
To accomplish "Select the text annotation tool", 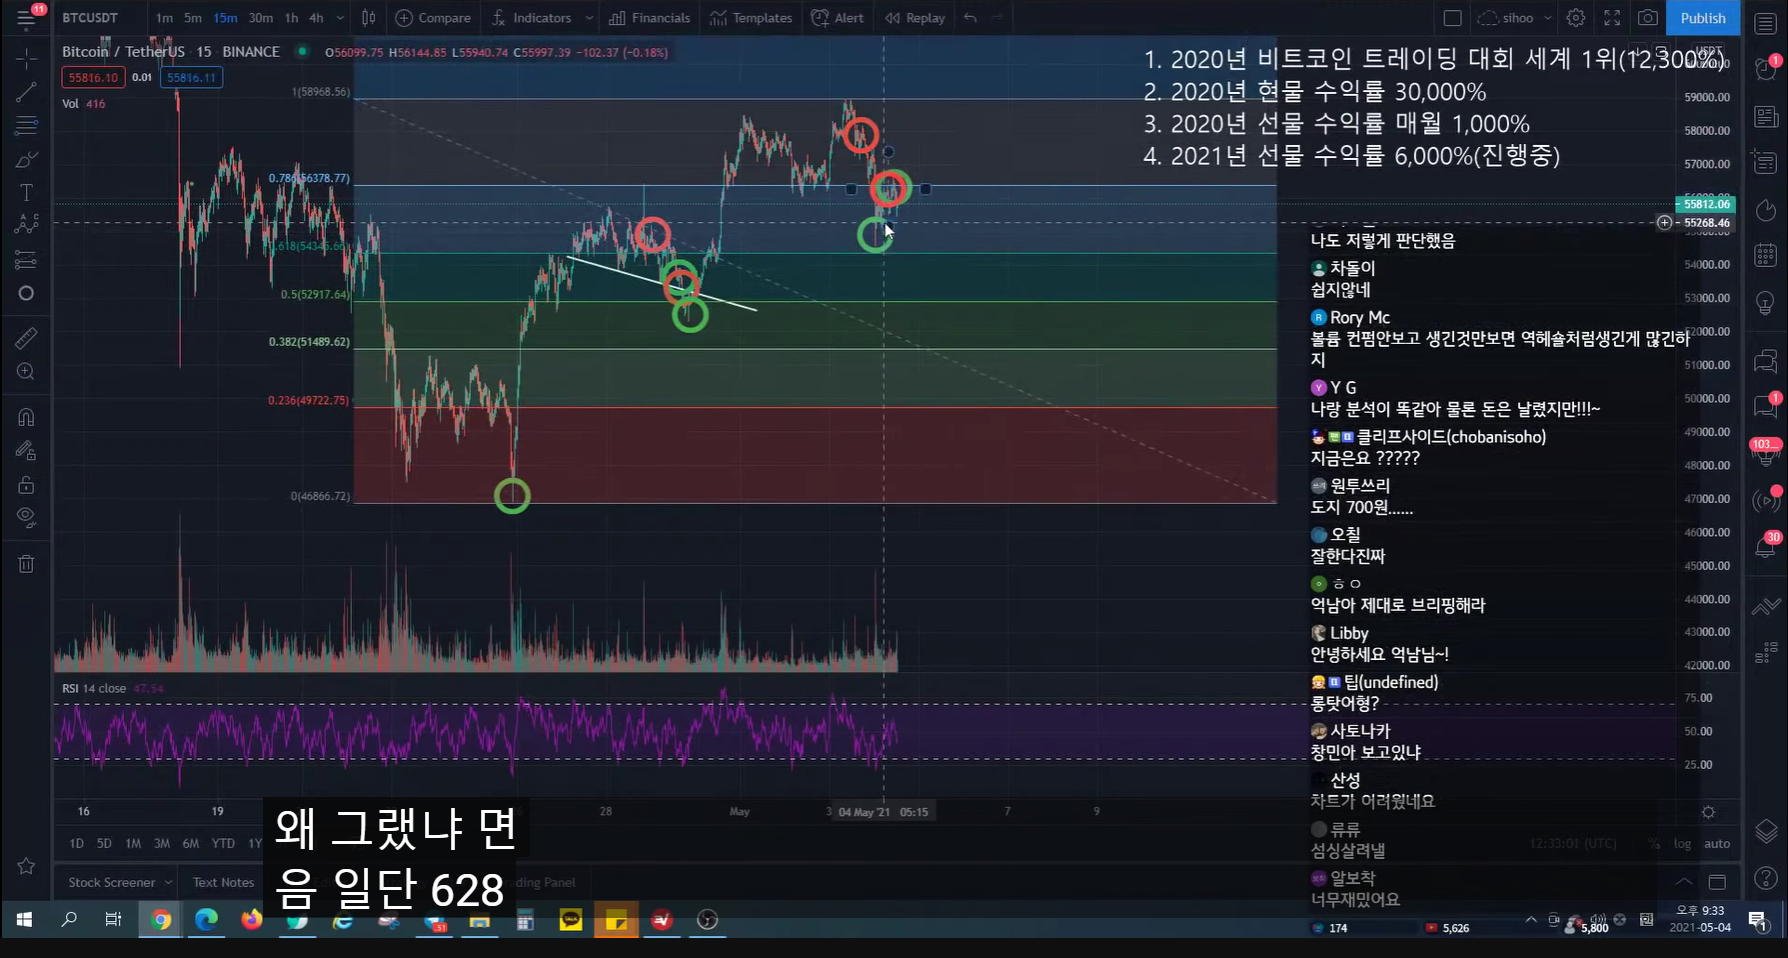I will (x=26, y=193).
